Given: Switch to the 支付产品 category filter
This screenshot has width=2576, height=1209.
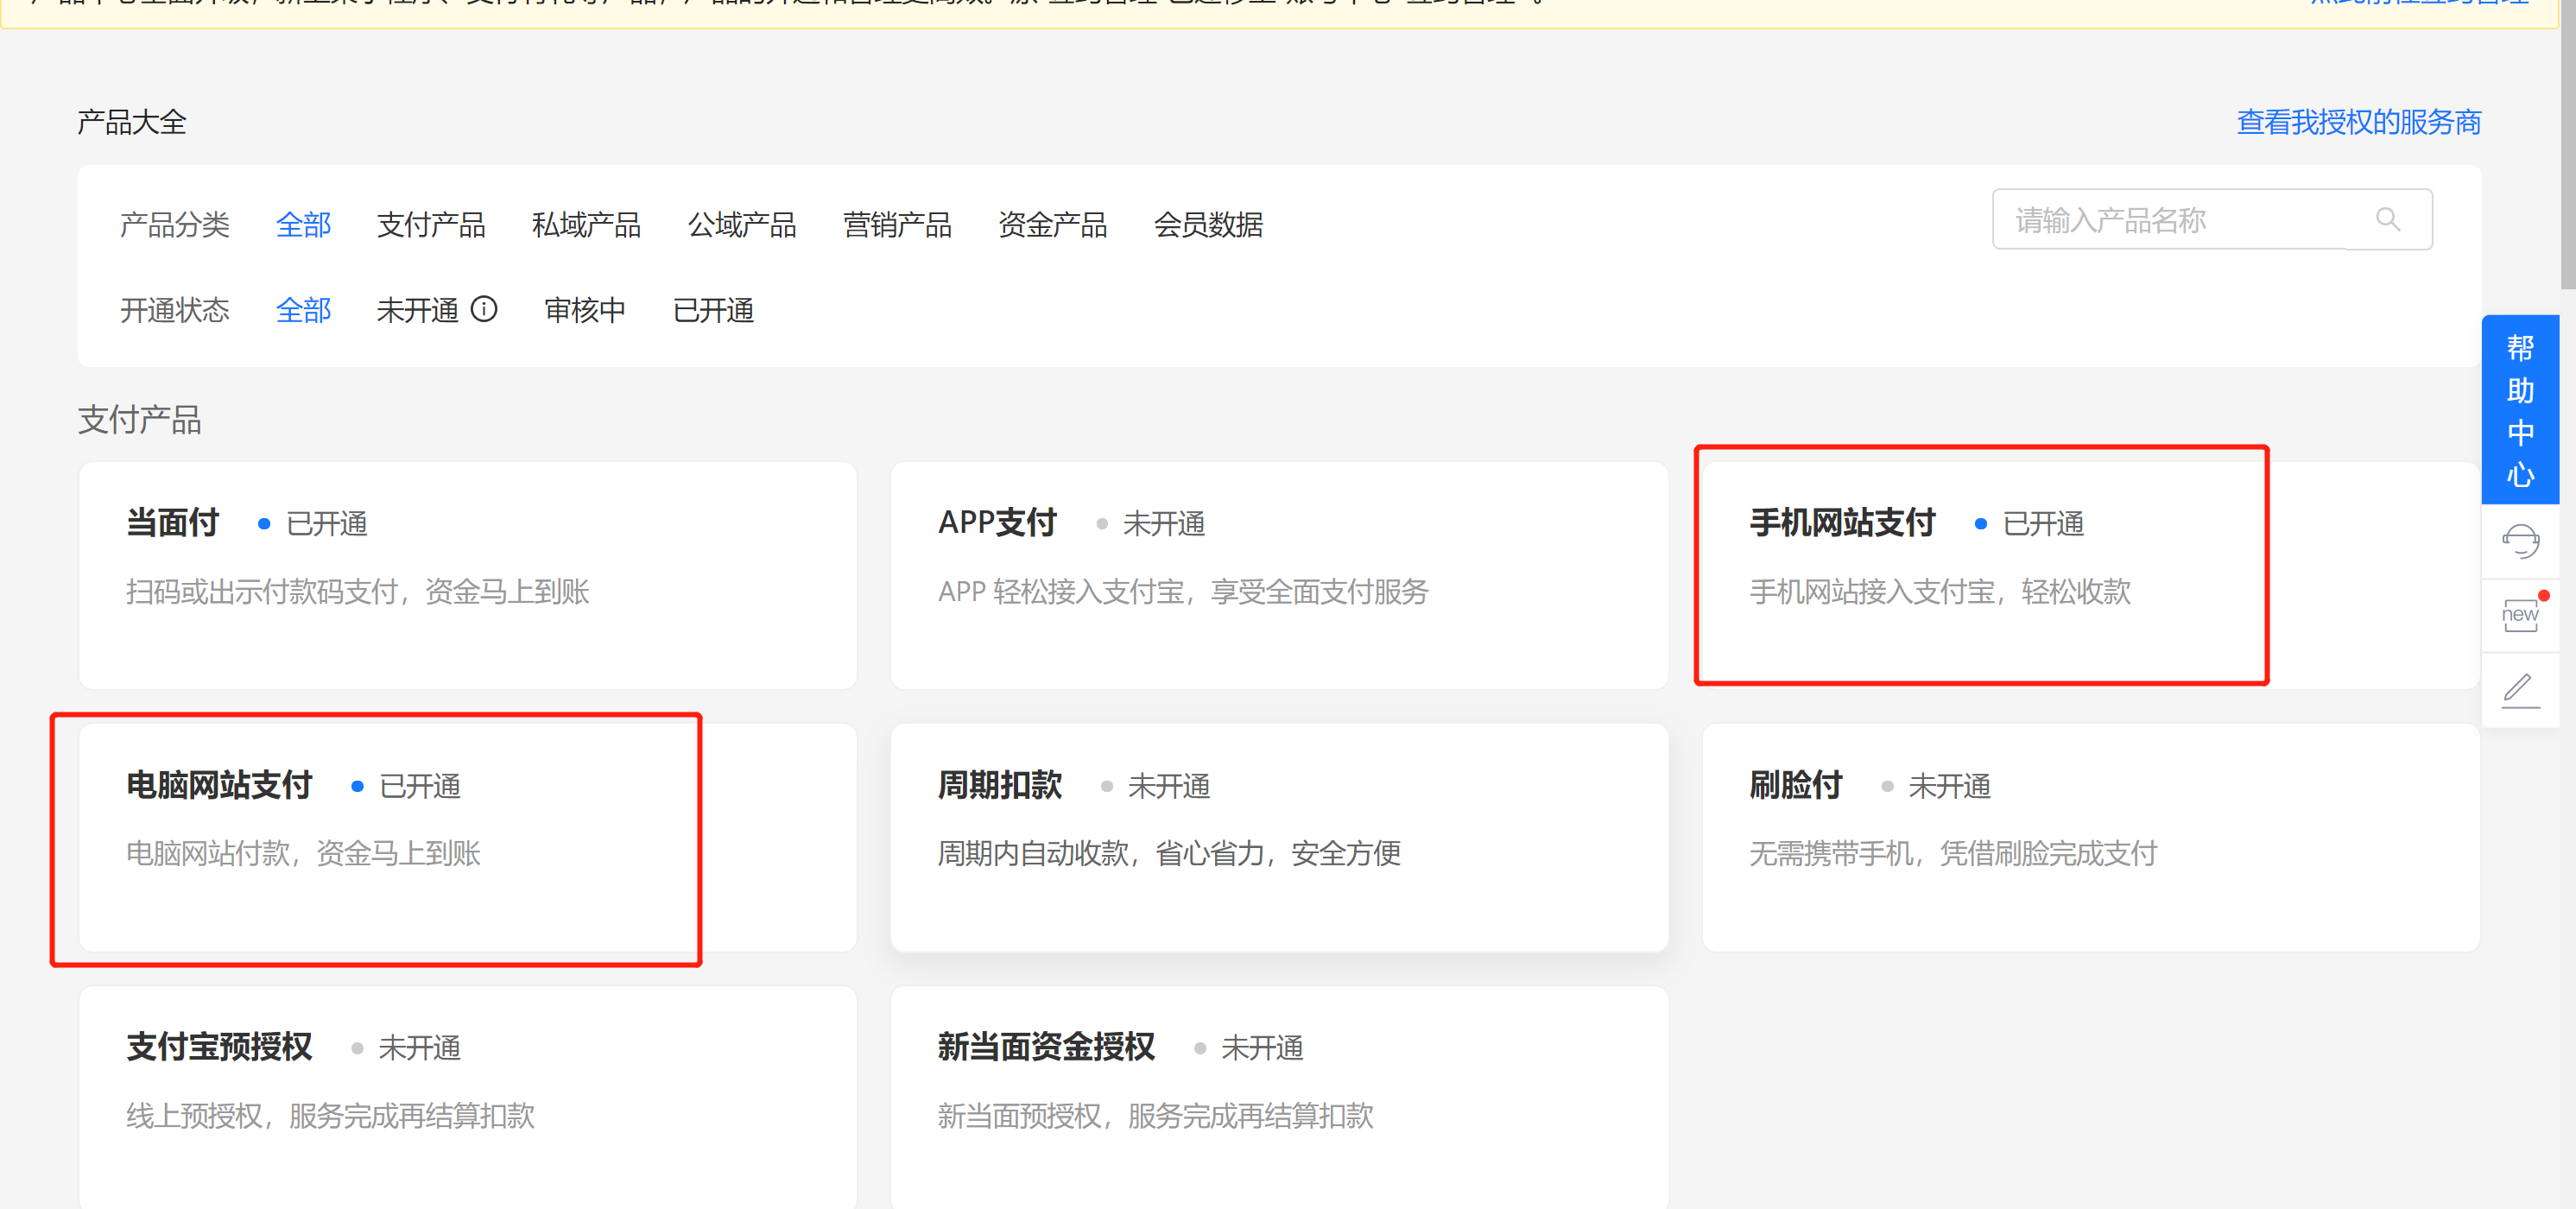Looking at the screenshot, I should [432, 225].
